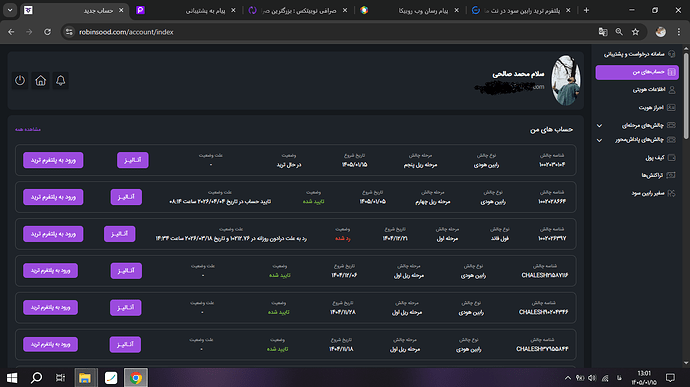Open the notifications bell icon

click(61, 81)
